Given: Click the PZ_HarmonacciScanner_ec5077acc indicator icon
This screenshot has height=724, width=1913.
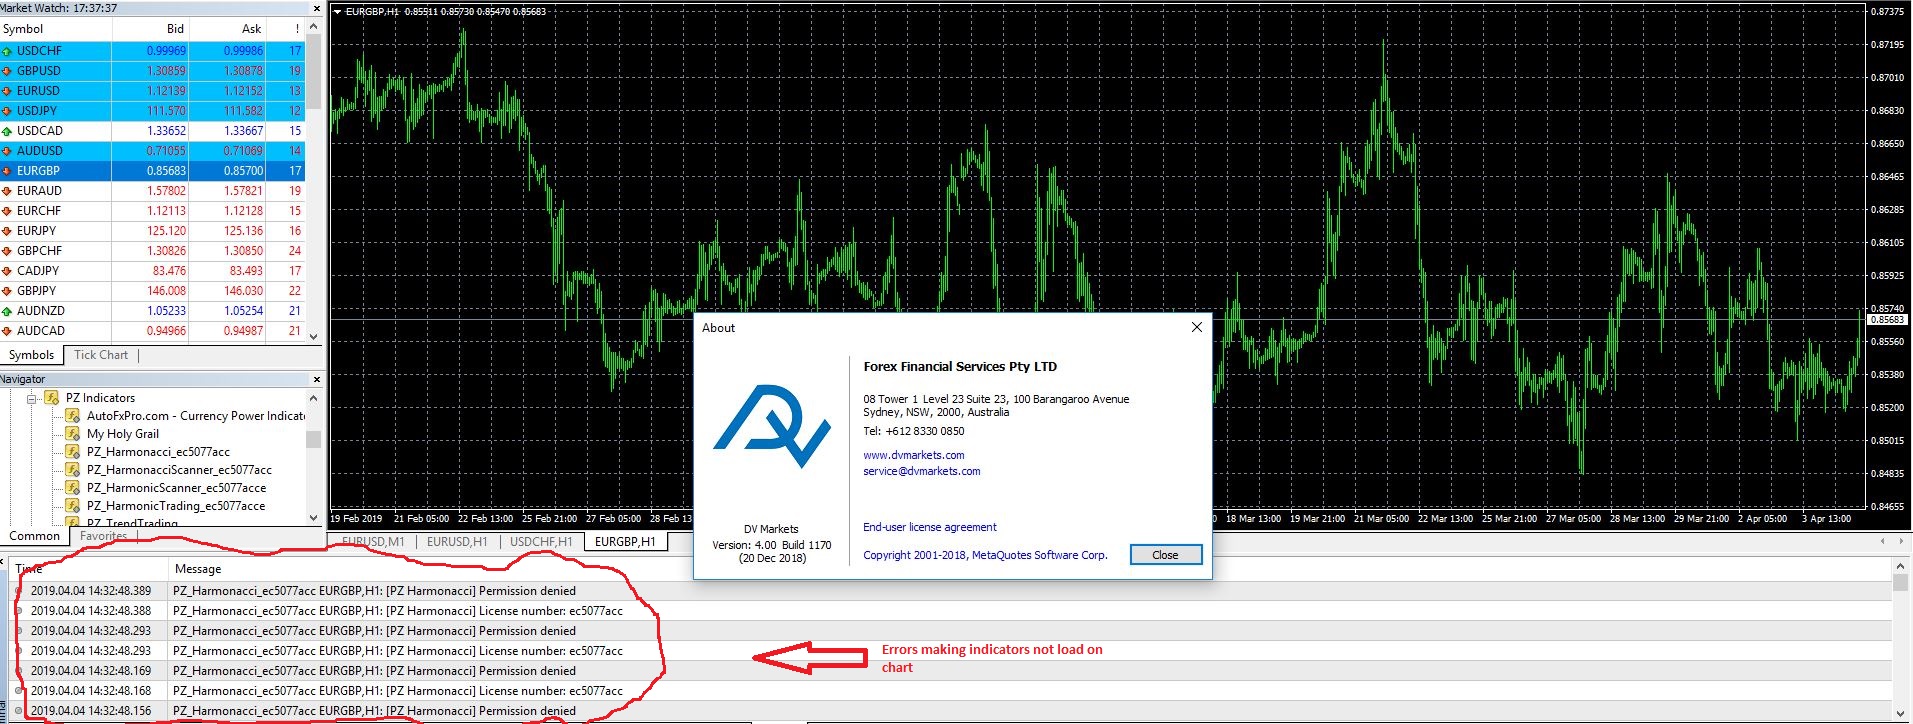Looking at the screenshot, I should (72, 470).
